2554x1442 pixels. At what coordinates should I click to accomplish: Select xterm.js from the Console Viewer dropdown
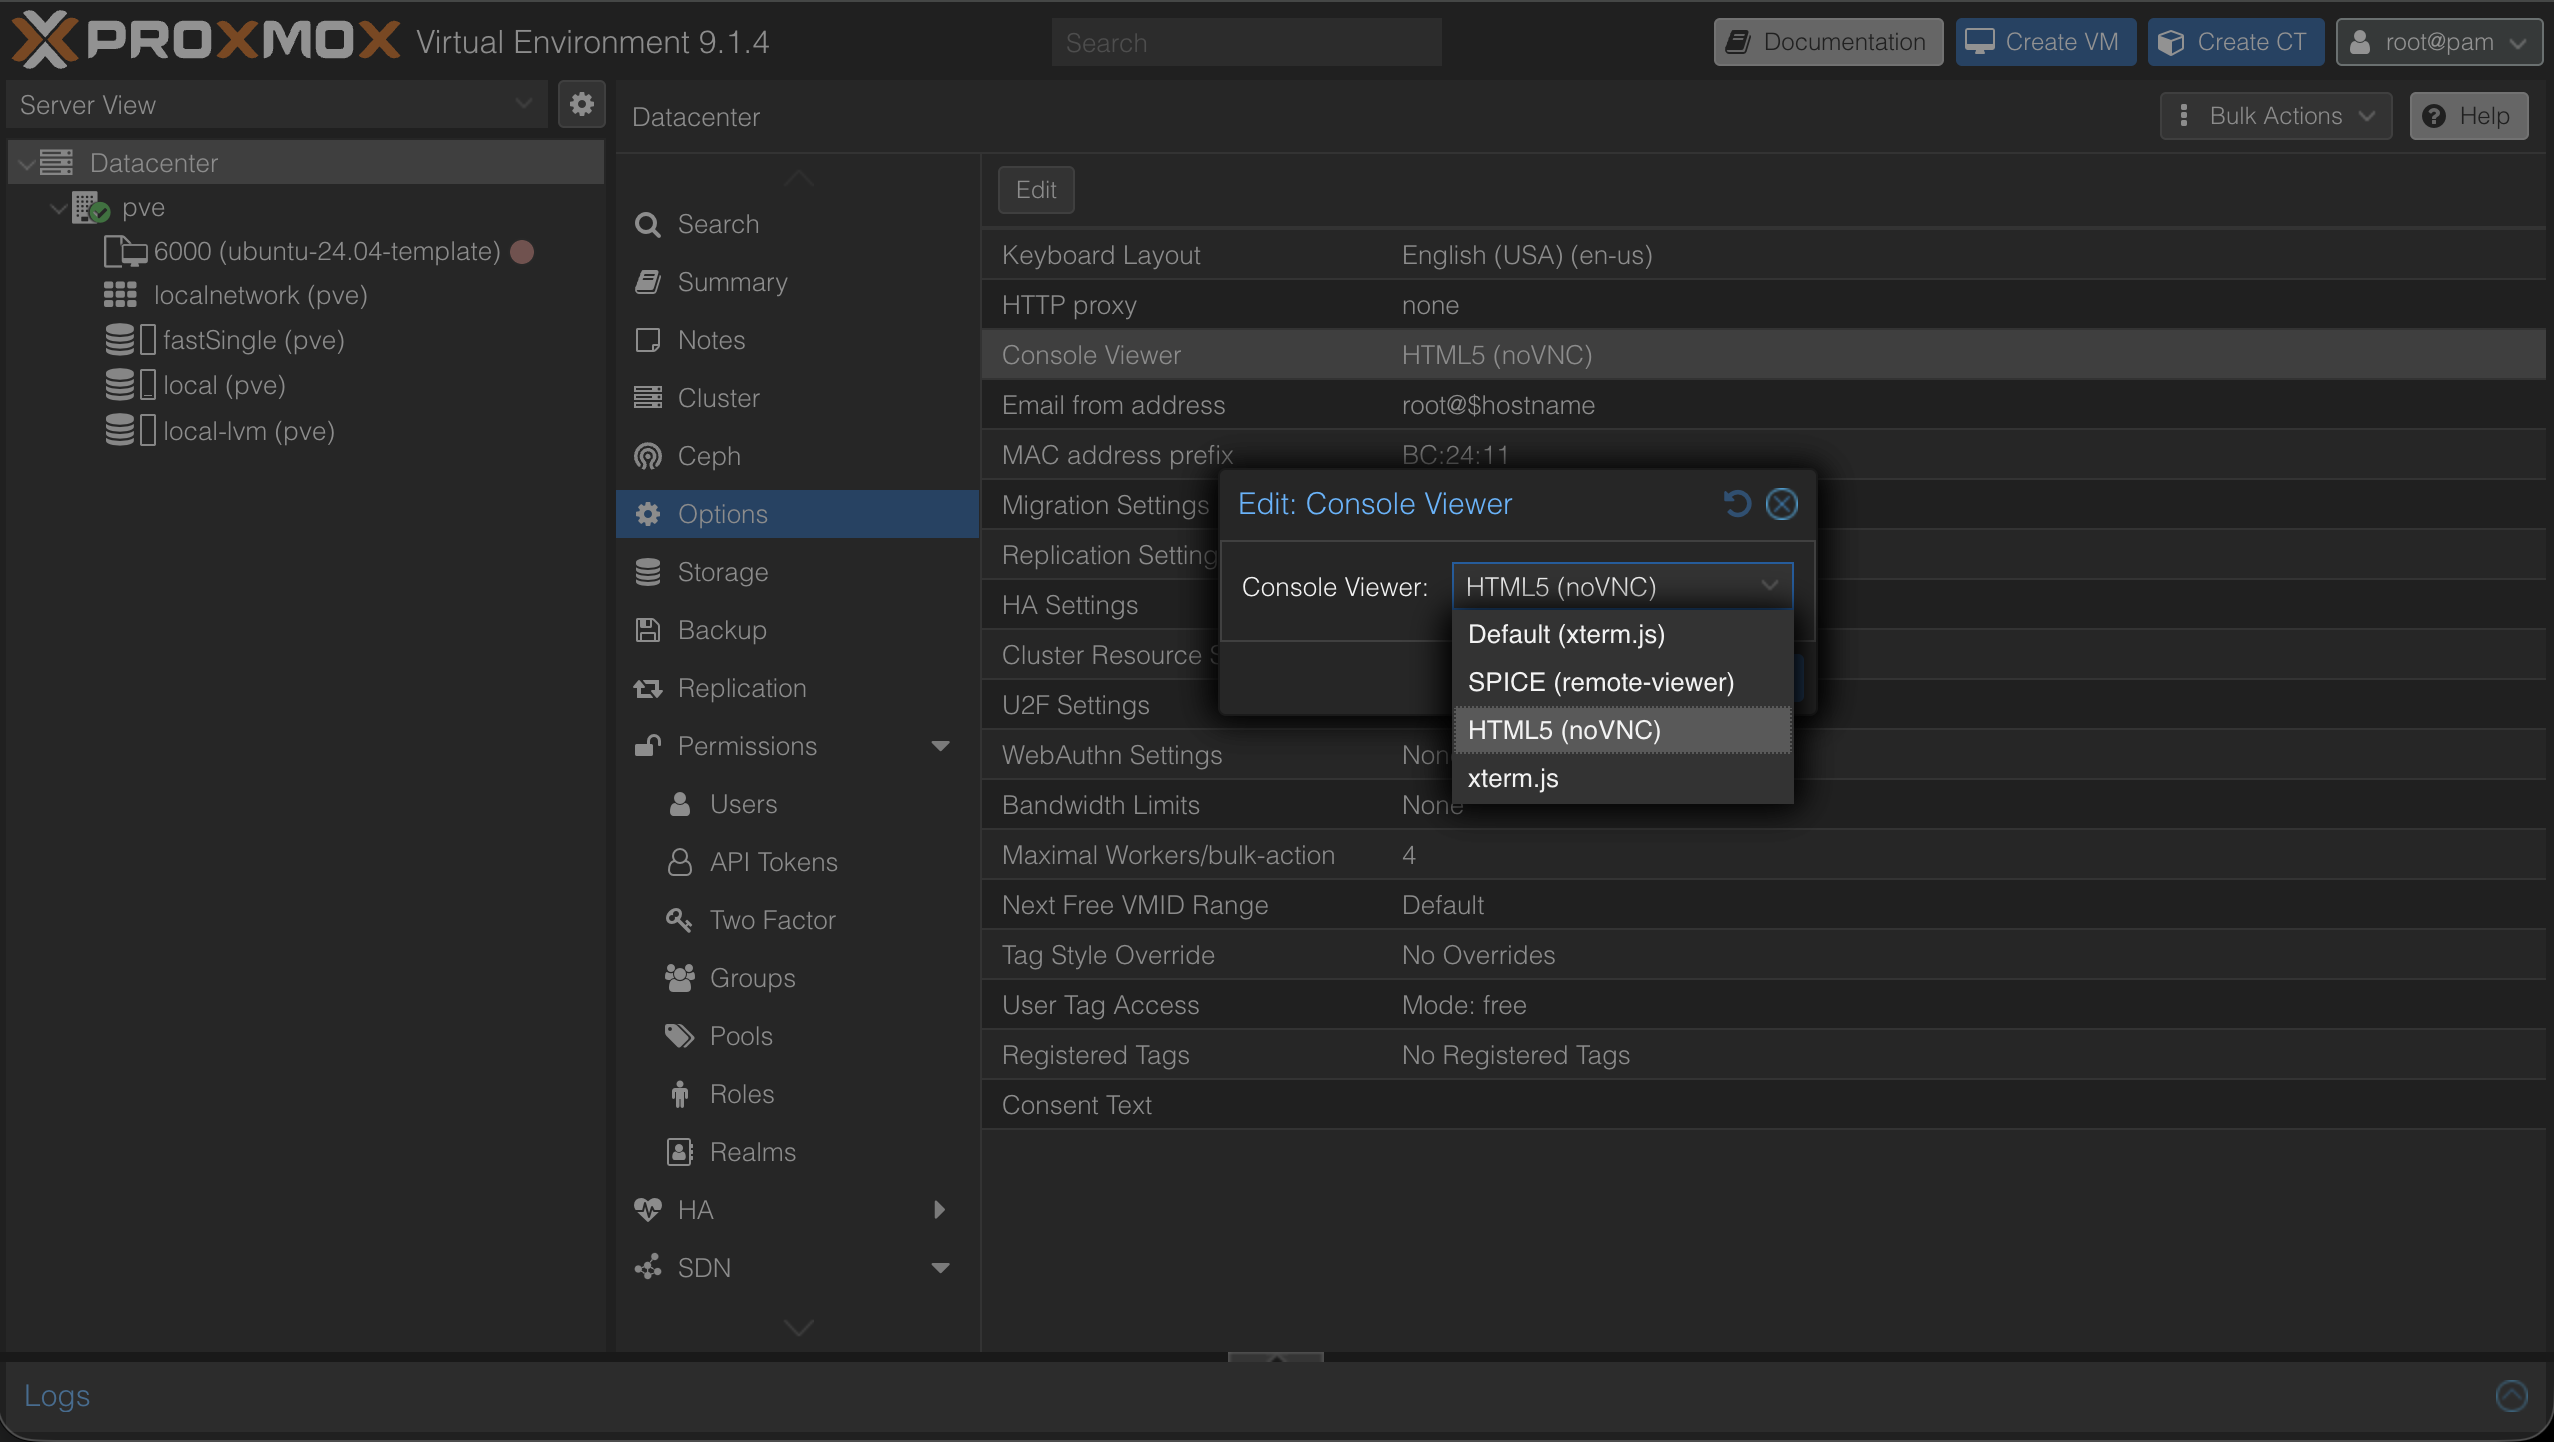(1513, 778)
